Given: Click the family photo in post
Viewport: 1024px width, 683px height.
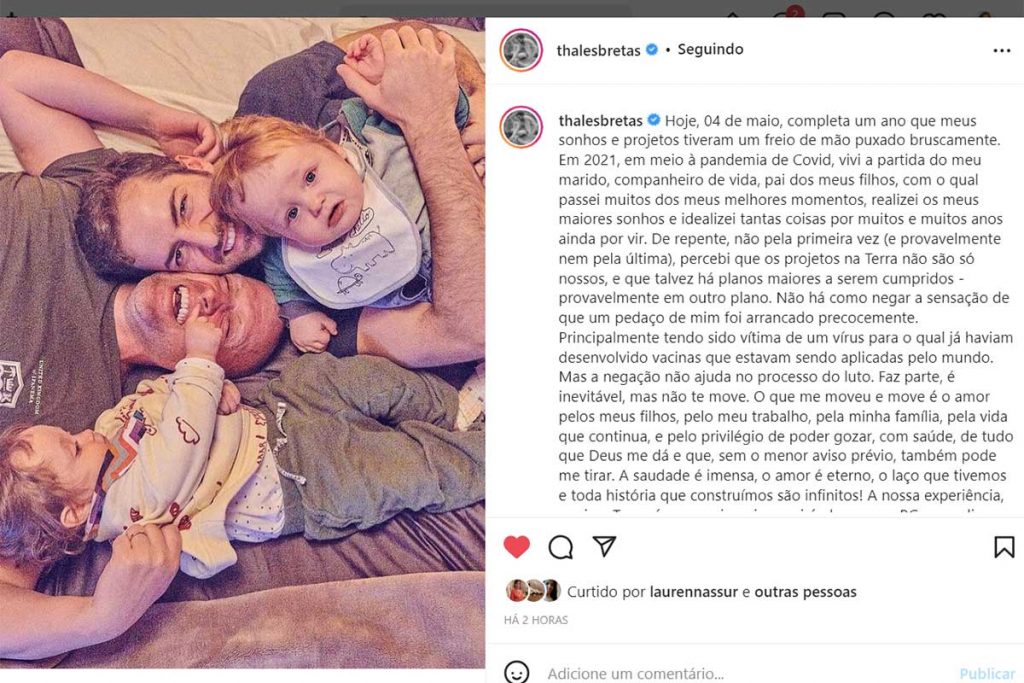Looking at the screenshot, I should 242,343.
